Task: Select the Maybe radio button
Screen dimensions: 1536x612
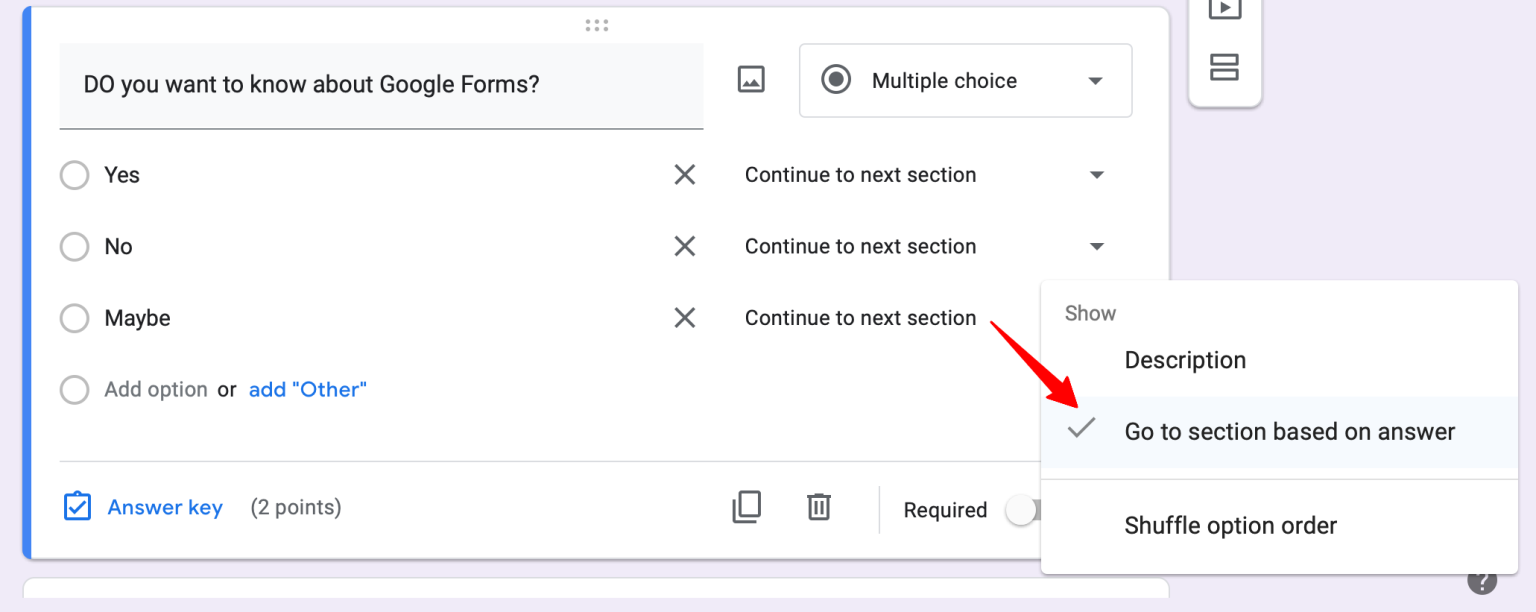Action: 74,318
